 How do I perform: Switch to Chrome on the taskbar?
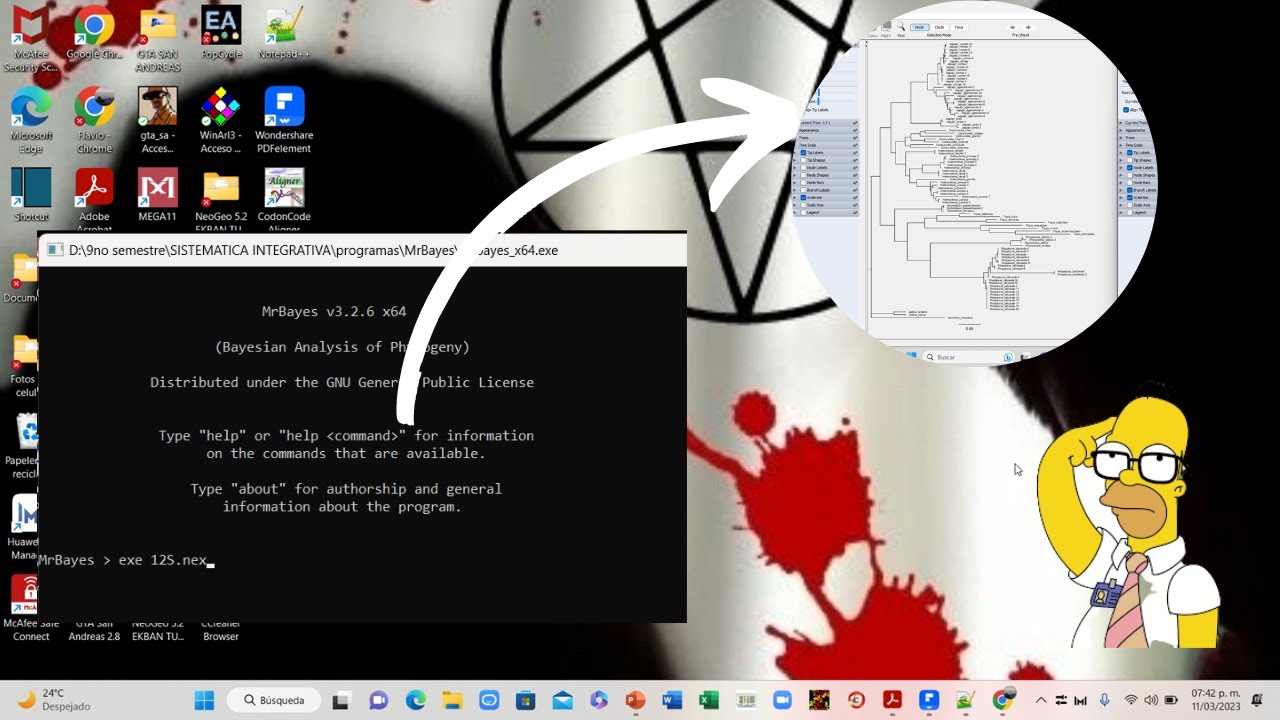click(x=1003, y=700)
